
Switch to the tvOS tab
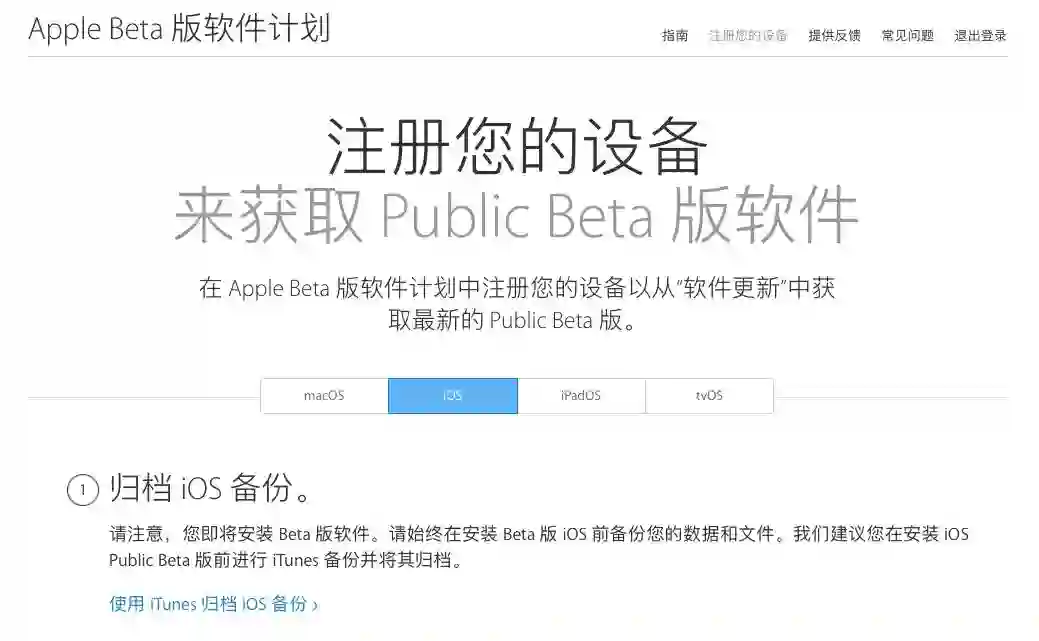tap(709, 396)
